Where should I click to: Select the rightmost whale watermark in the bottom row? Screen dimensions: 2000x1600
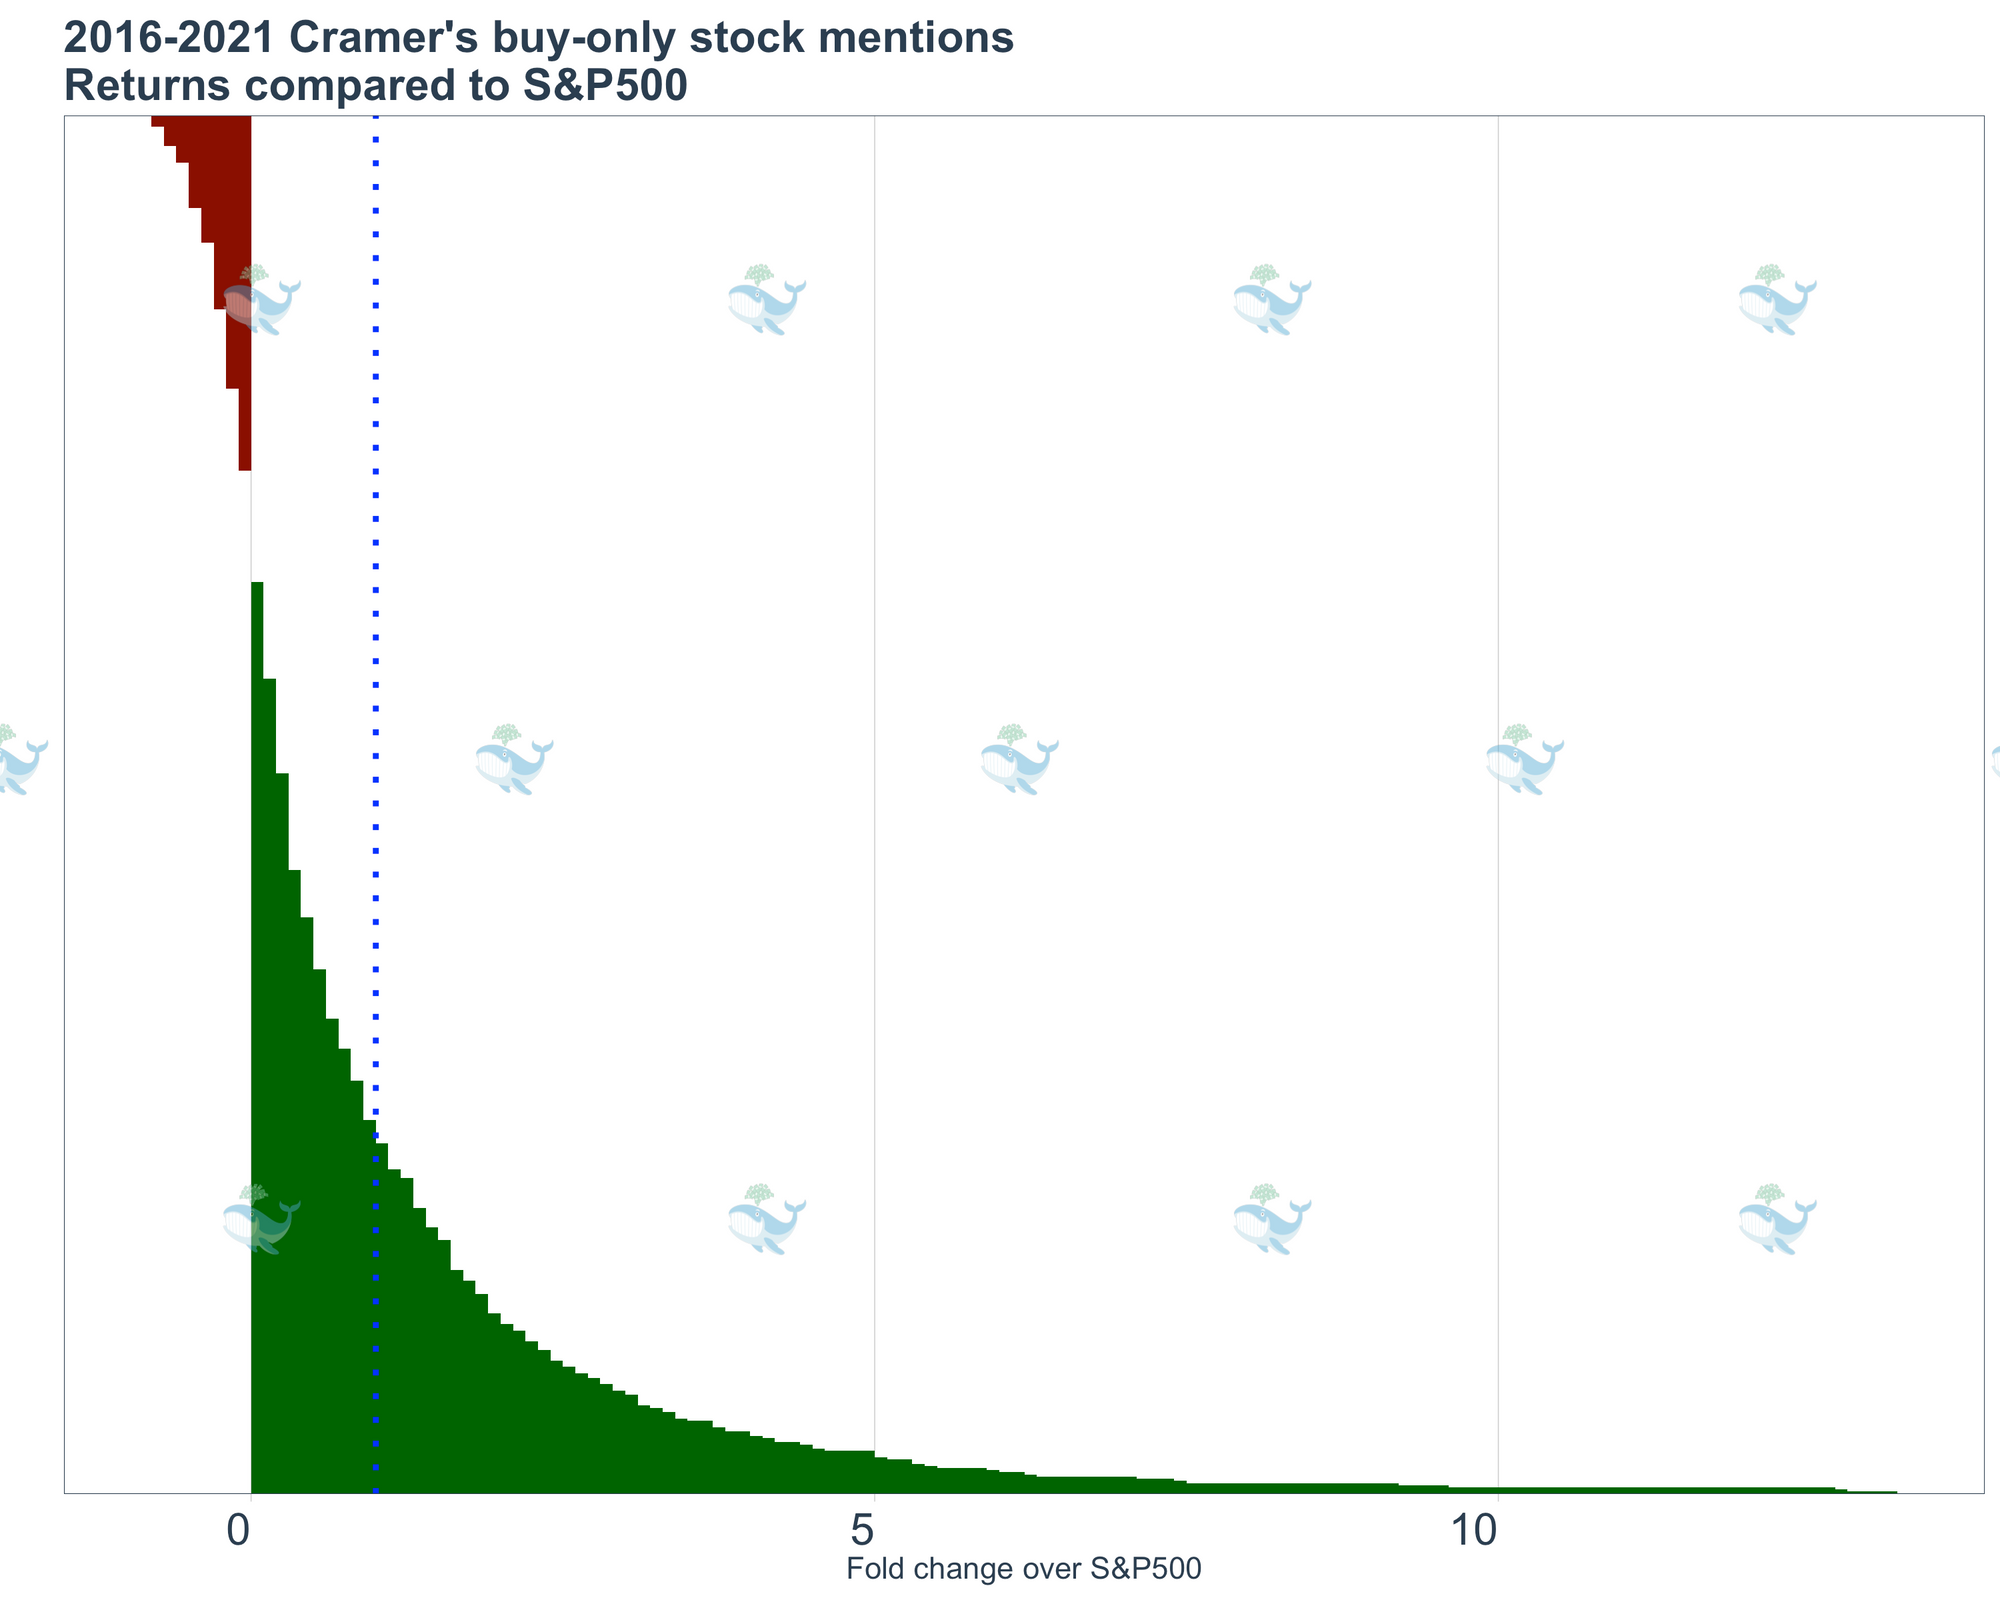1777,1219
